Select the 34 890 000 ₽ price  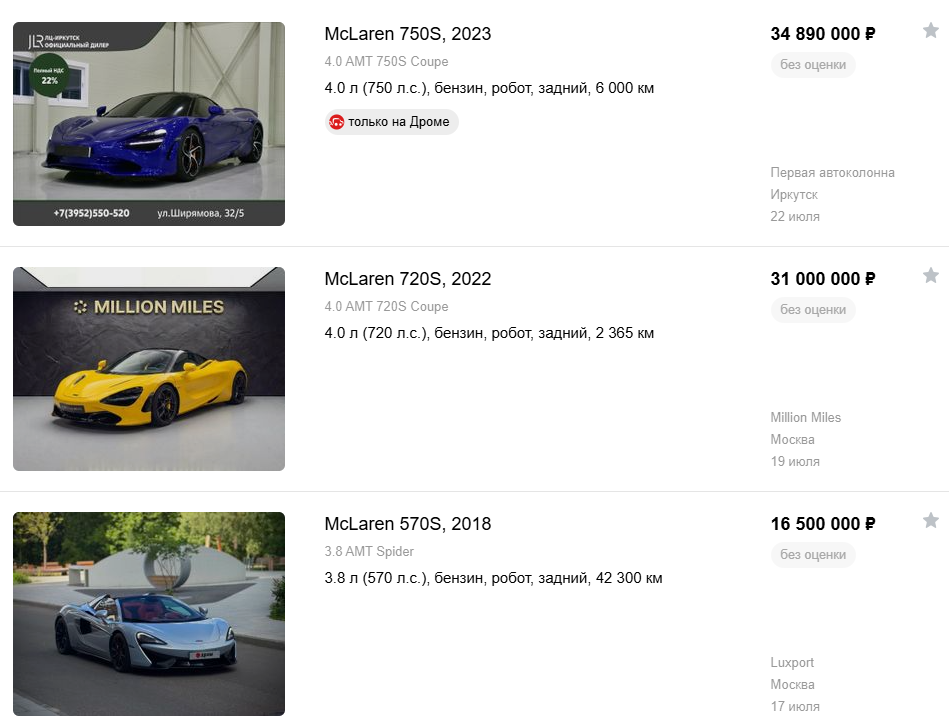coord(823,34)
